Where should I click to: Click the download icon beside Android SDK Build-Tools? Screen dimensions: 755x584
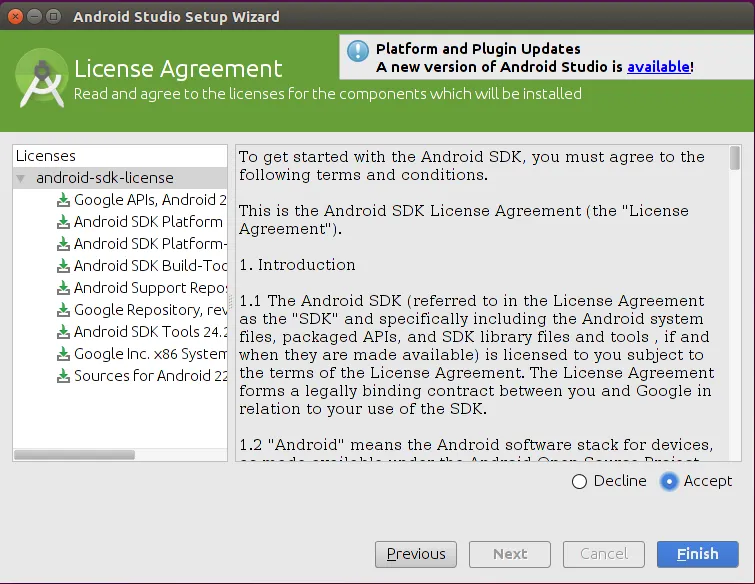pos(65,266)
